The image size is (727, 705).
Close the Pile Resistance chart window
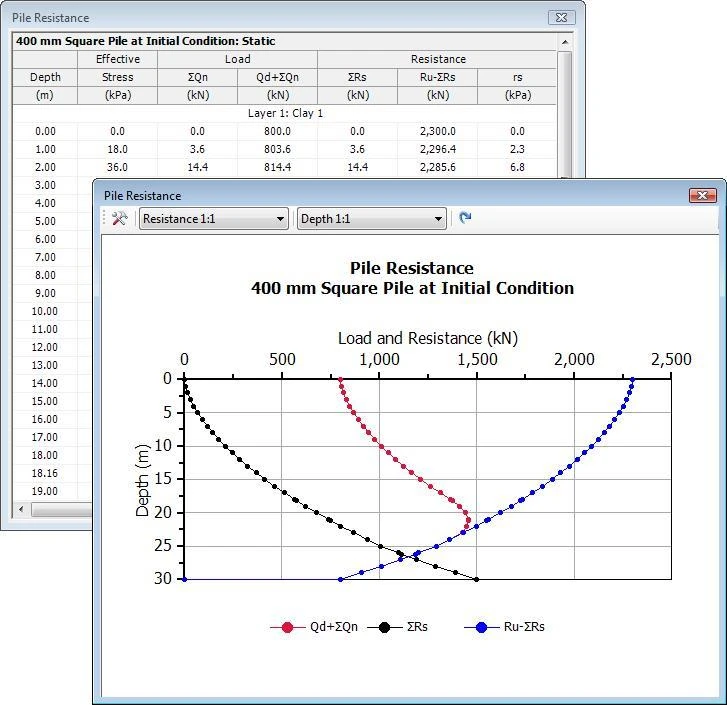click(703, 196)
